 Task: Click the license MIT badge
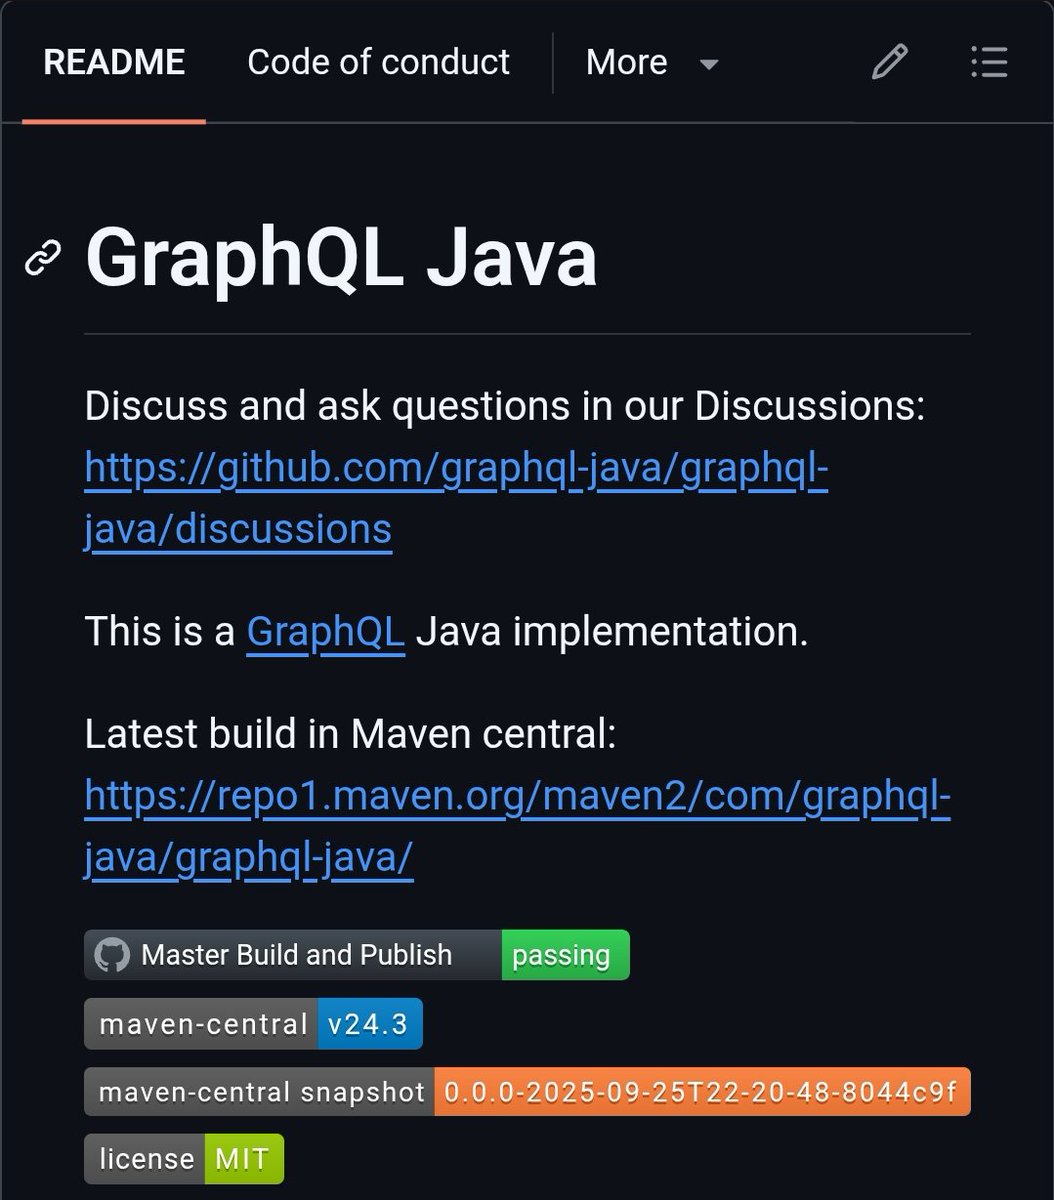tap(184, 1159)
